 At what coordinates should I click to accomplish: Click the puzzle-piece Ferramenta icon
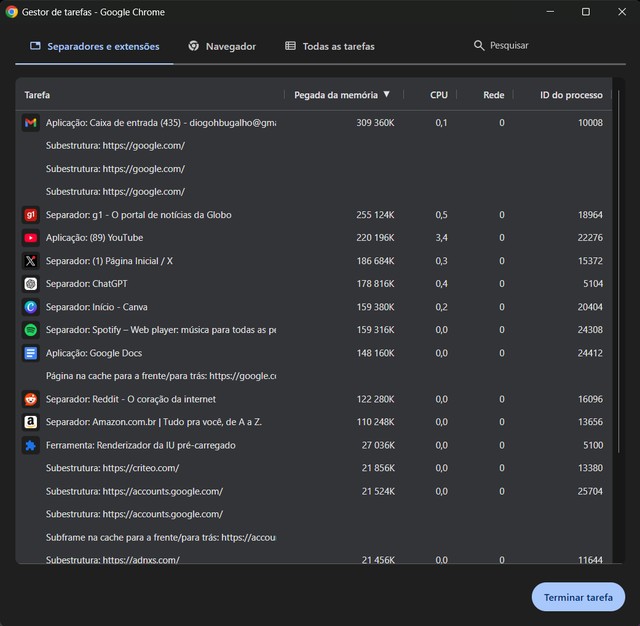[31, 445]
